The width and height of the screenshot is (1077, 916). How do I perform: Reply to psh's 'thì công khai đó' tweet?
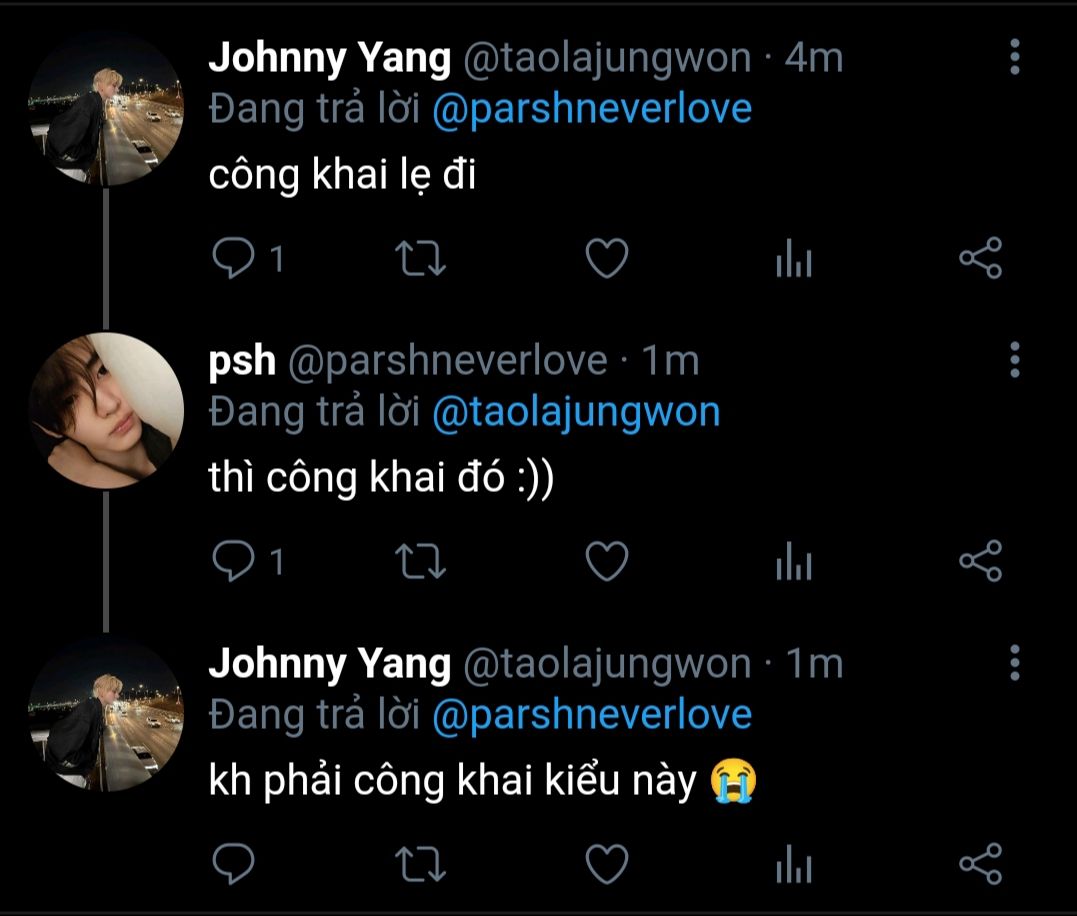pyautogui.click(x=234, y=561)
